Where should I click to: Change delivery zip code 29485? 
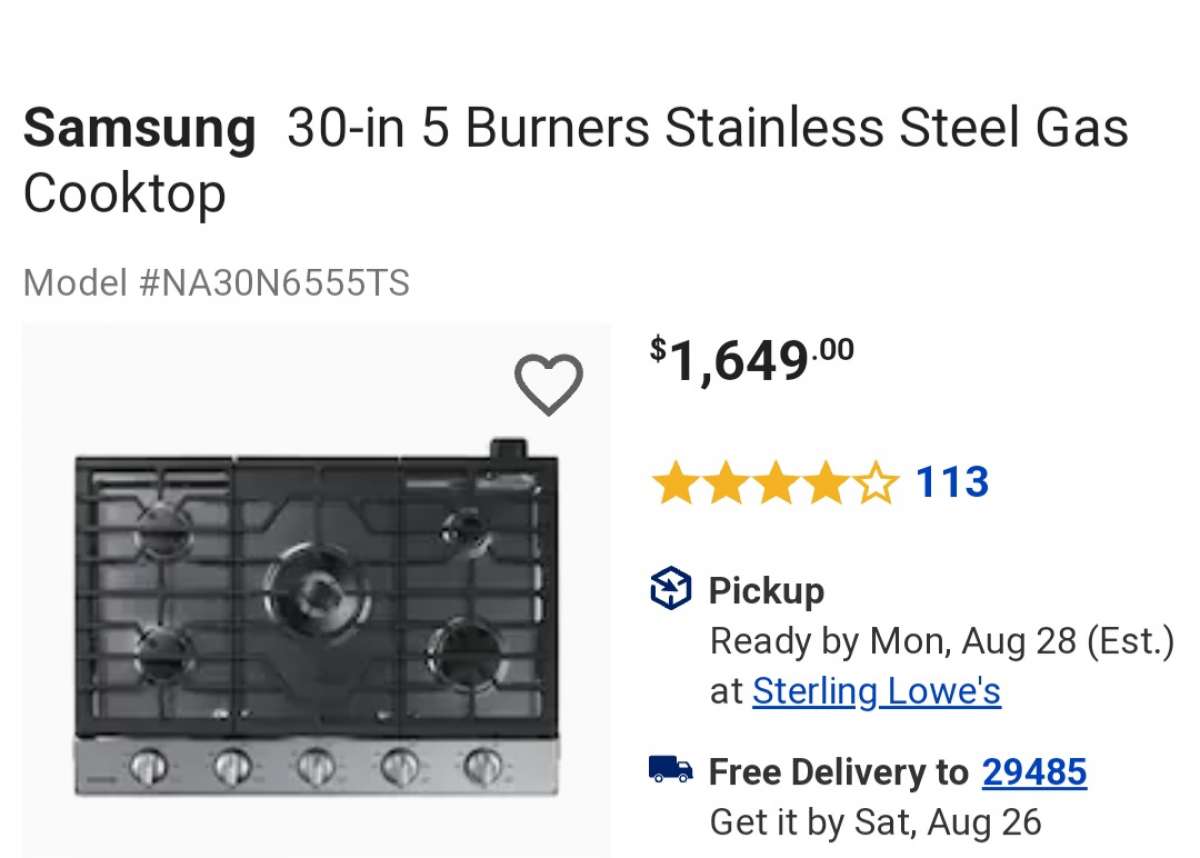(x=1034, y=772)
